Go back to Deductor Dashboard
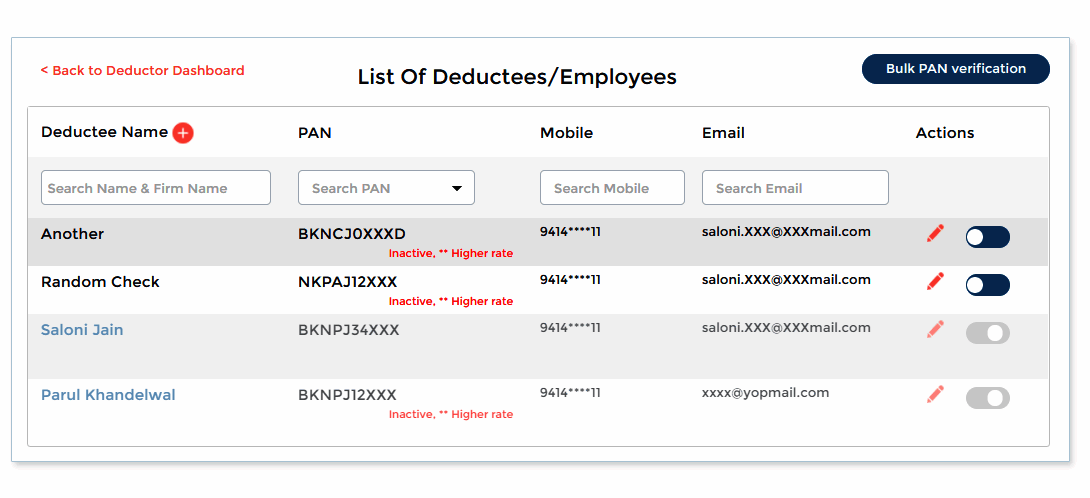This screenshot has height=498, width=1090. click(142, 71)
